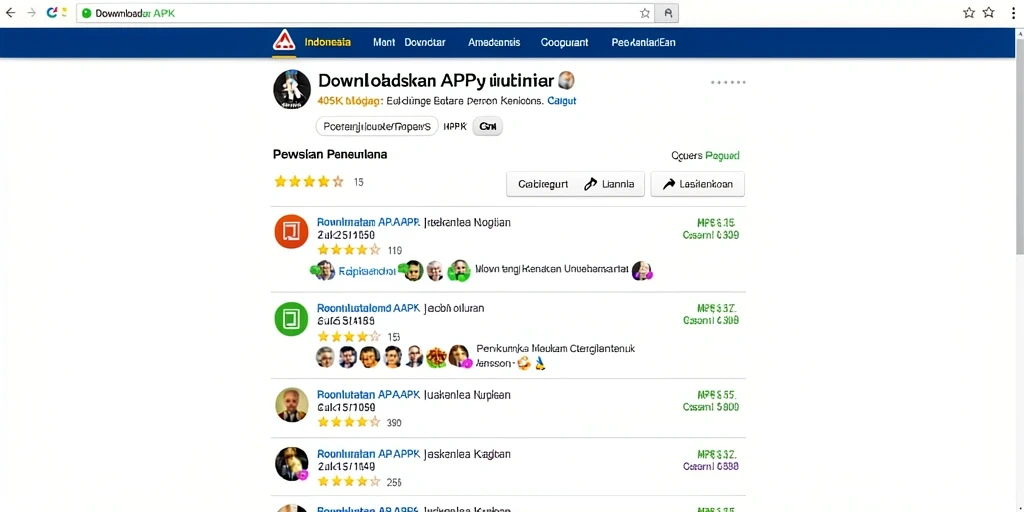Select the Poerenjticuote/Fropers pill tag
Viewport: 1024px width, 512px height.
click(376, 127)
